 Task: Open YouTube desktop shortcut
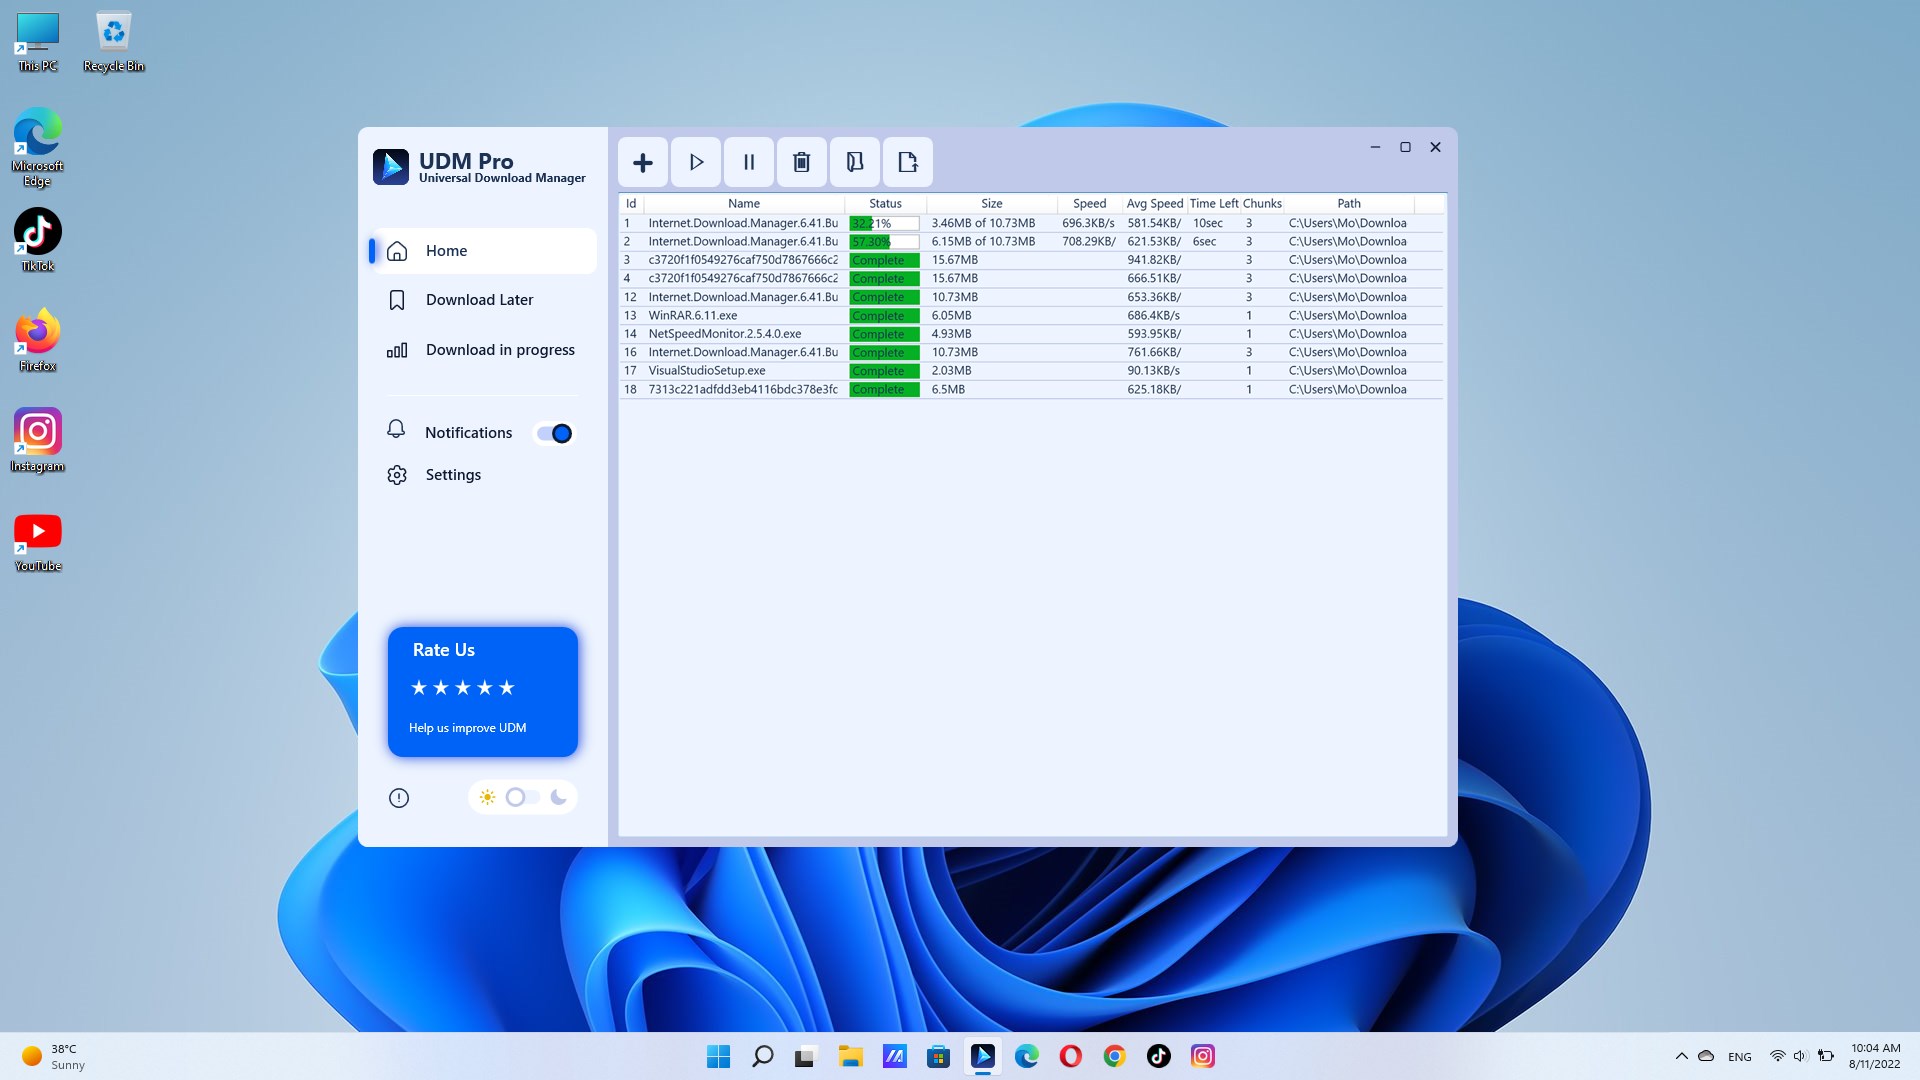point(38,541)
